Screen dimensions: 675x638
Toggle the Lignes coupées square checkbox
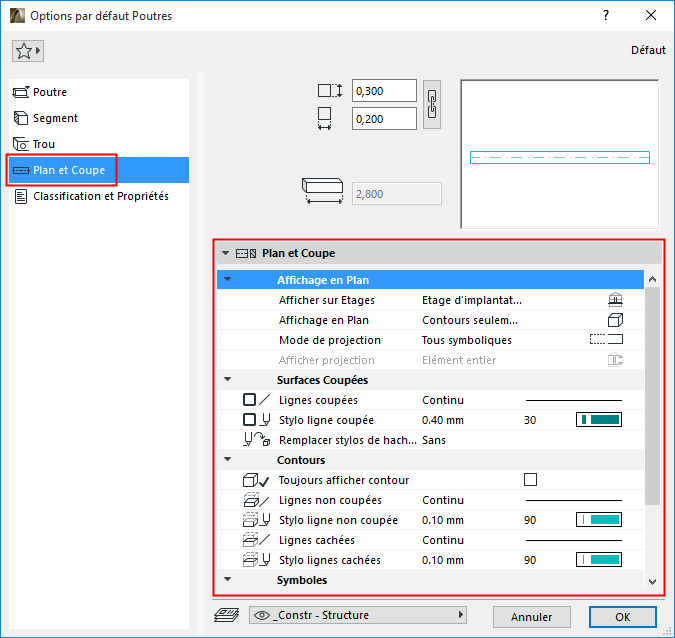[x=249, y=400]
